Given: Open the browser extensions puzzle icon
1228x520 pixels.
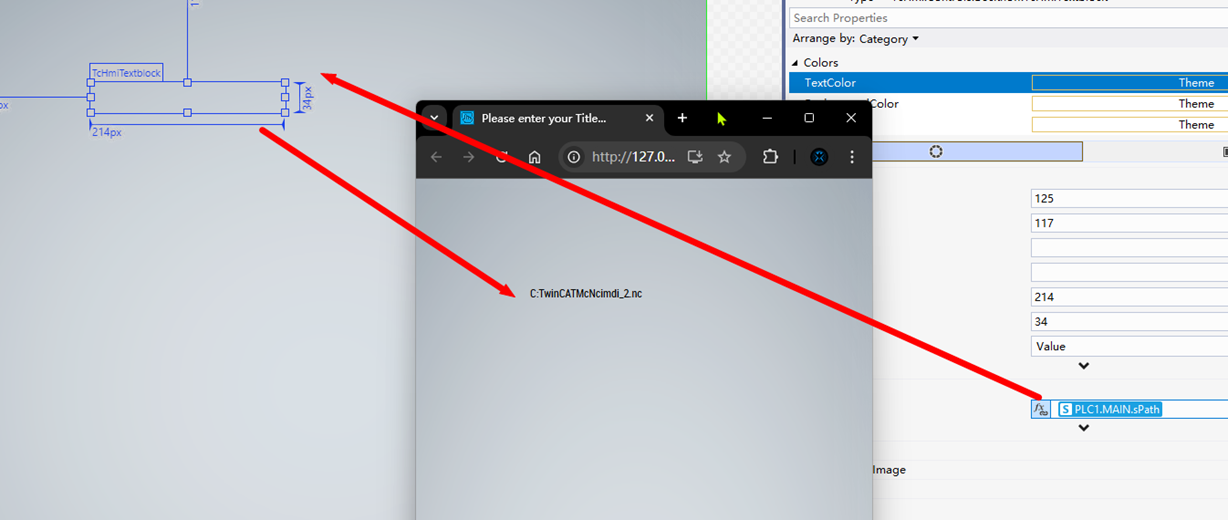Looking at the screenshot, I should coord(770,157).
